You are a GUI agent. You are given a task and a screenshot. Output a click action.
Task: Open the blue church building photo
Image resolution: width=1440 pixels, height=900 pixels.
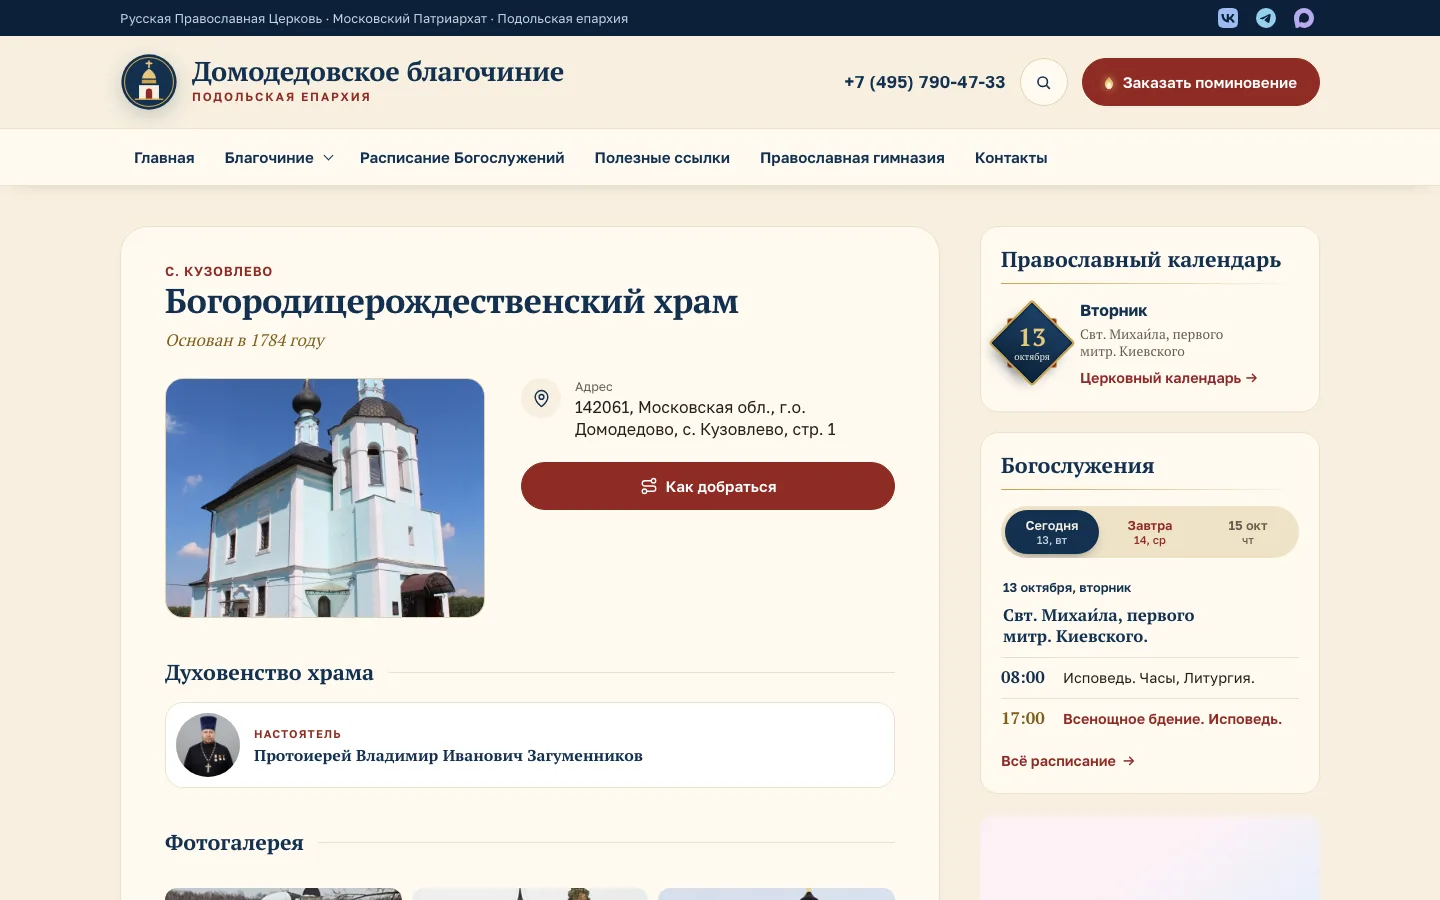pyautogui.click(x=325, y=498)
